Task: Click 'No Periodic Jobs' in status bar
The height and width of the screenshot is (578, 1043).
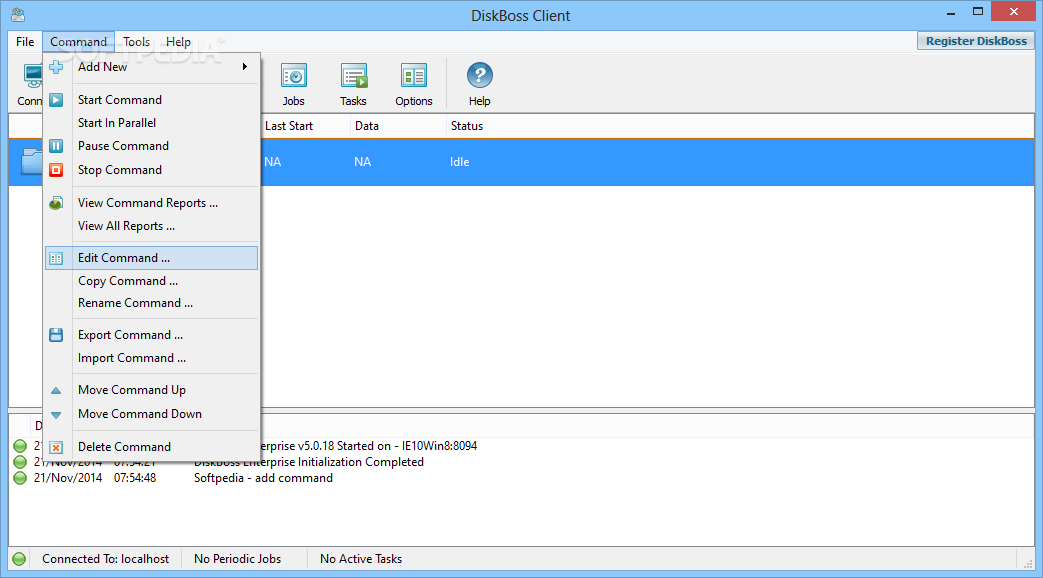Action: [237, 559]
